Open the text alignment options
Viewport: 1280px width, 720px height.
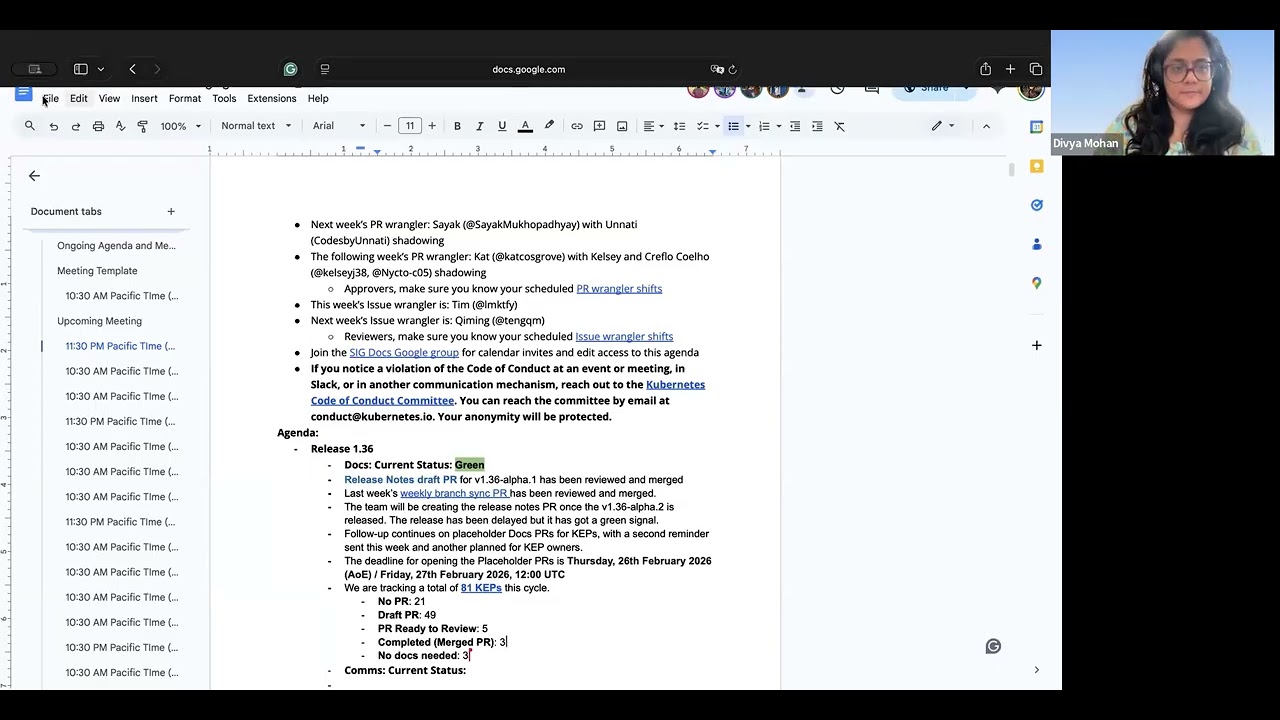653,126
